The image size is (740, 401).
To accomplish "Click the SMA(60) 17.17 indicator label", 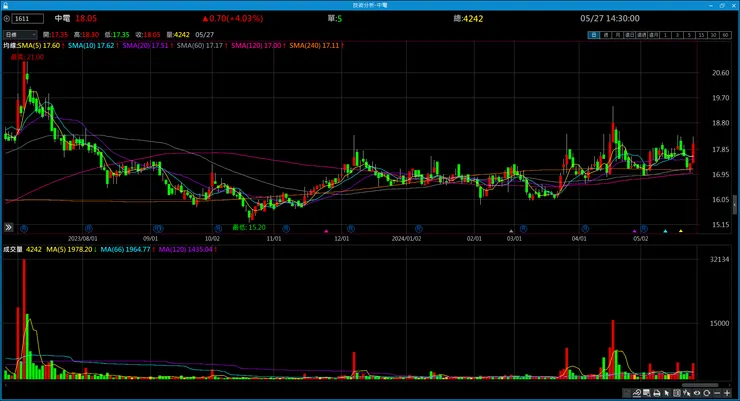I will point(200,45).
